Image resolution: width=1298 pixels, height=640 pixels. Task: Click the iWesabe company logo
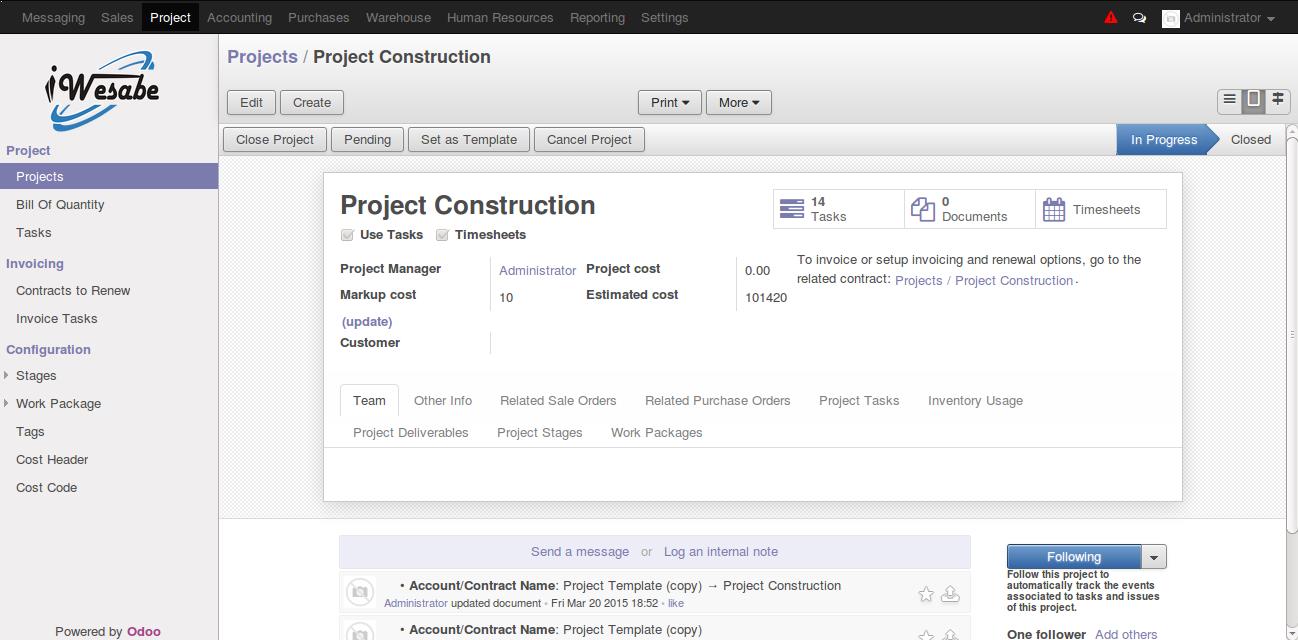[102, 90]
